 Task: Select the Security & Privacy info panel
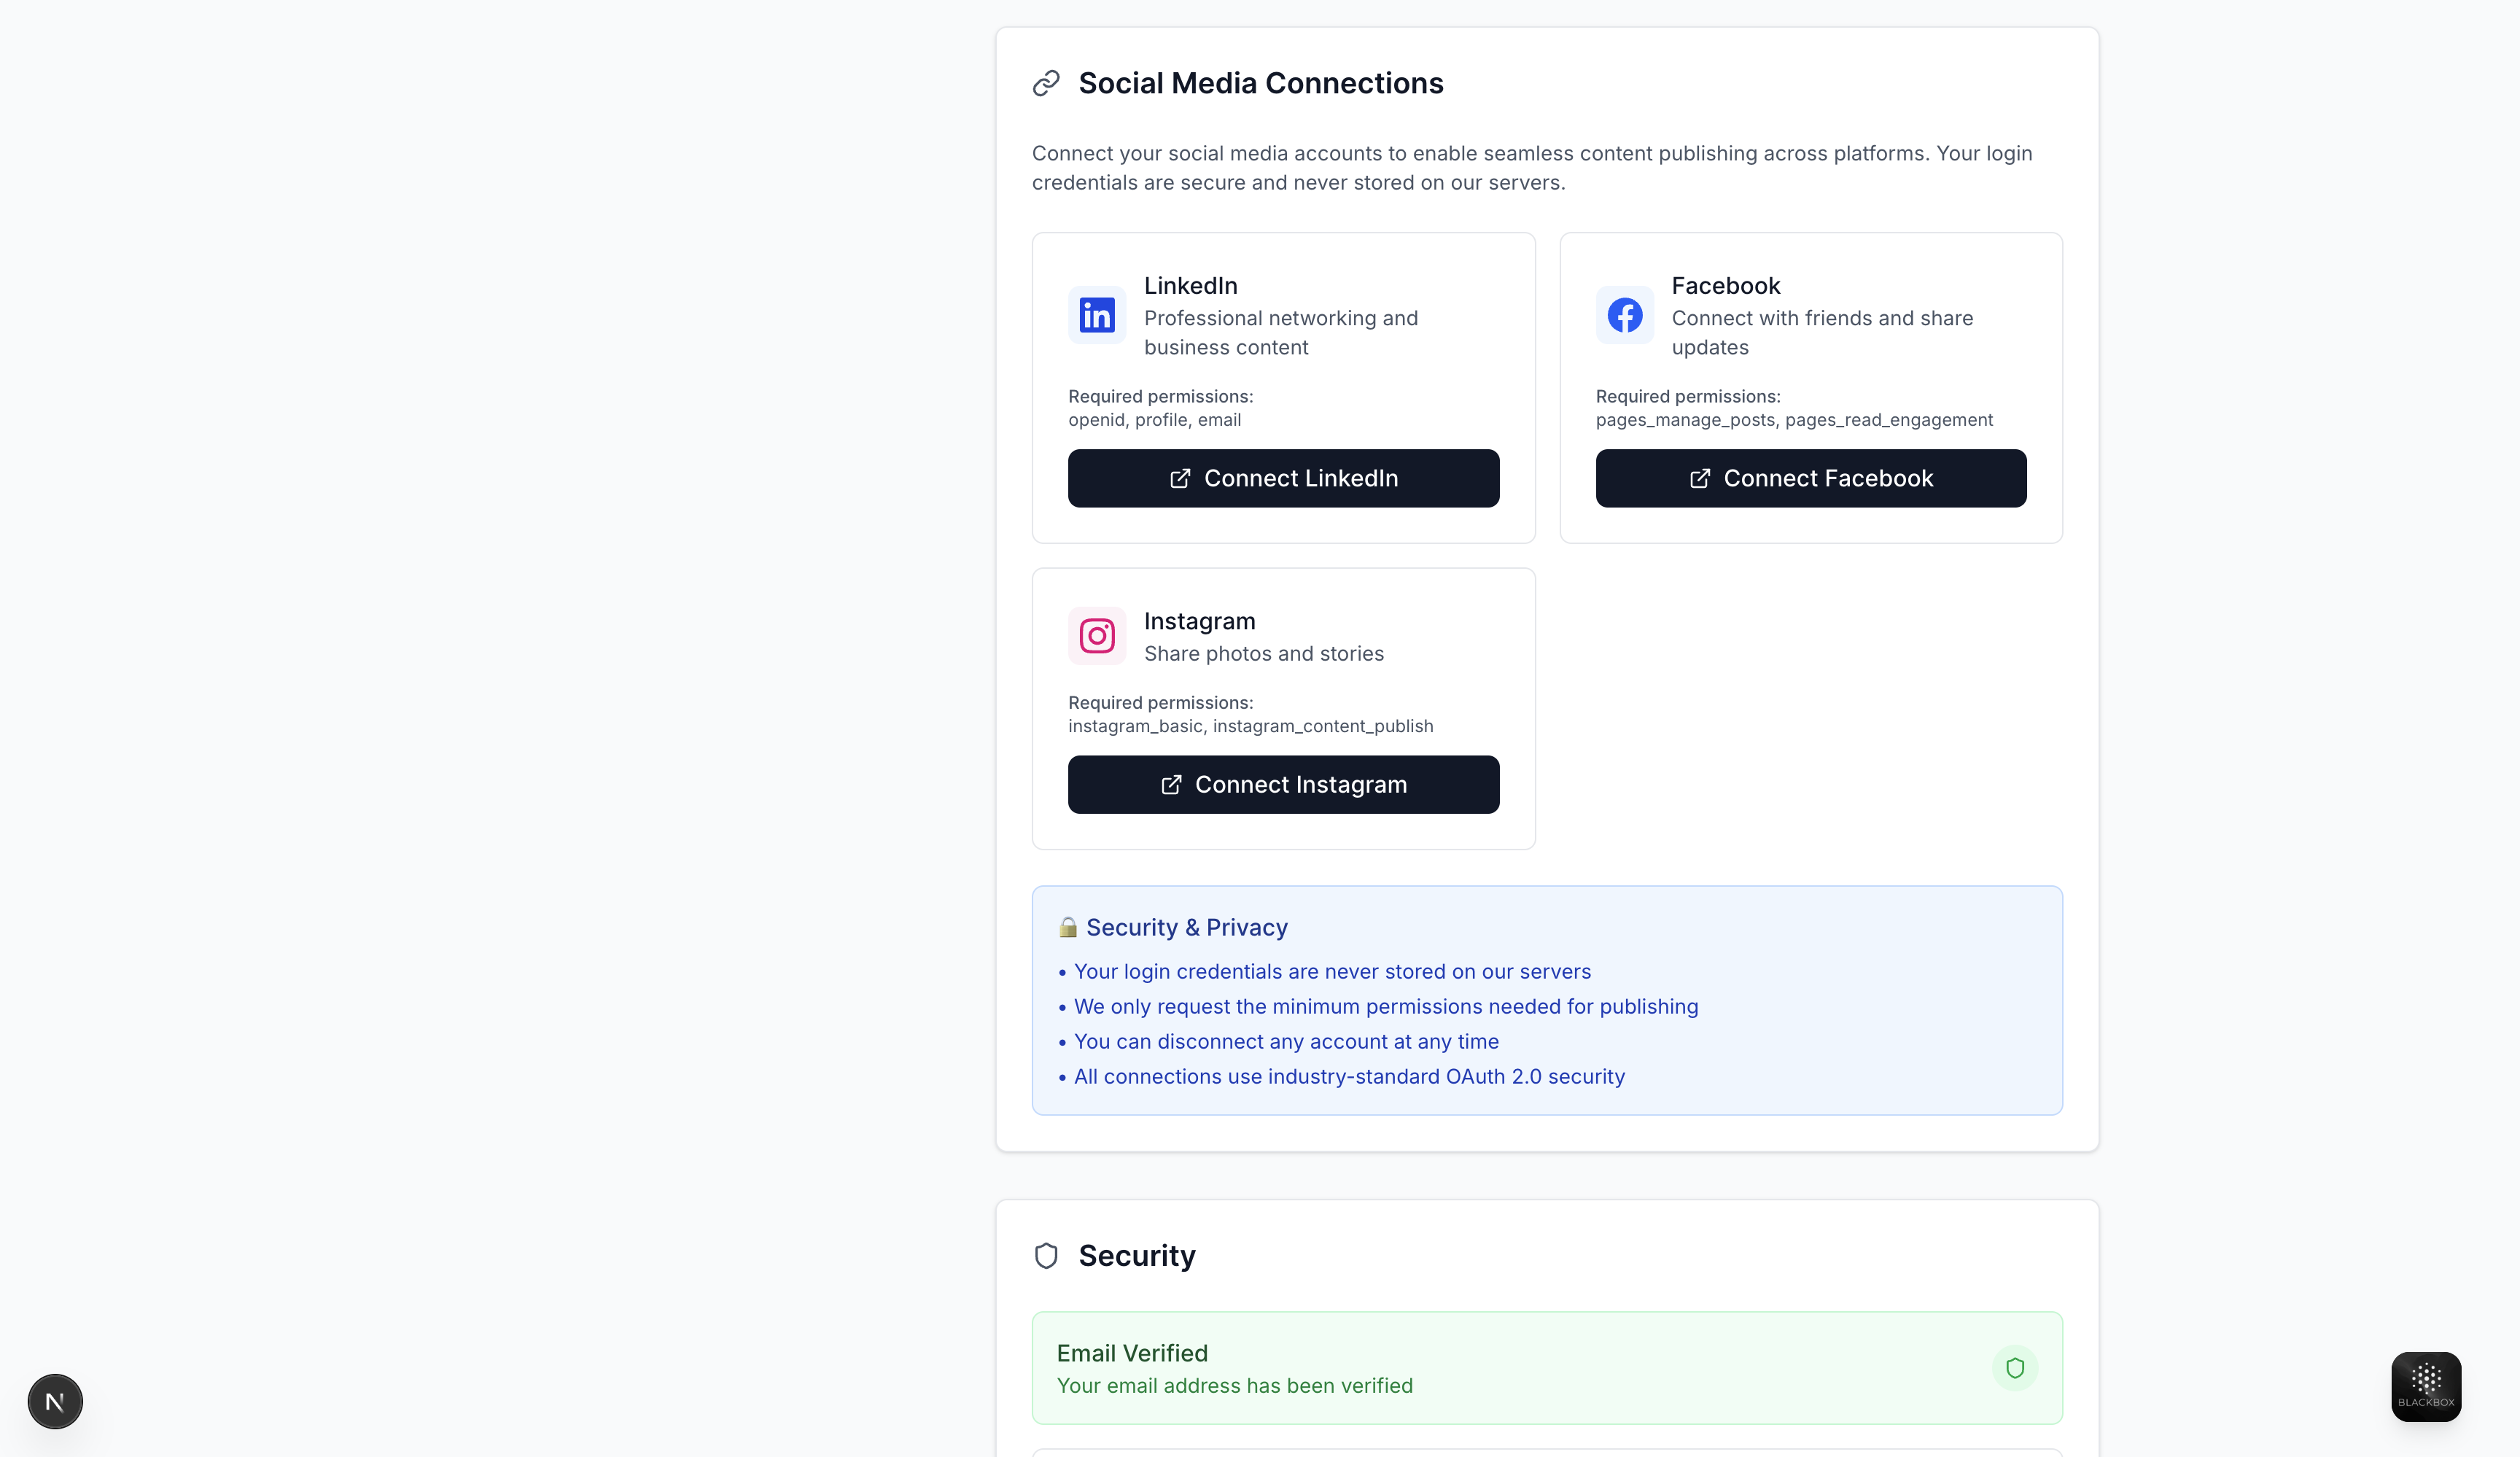1546,1000
